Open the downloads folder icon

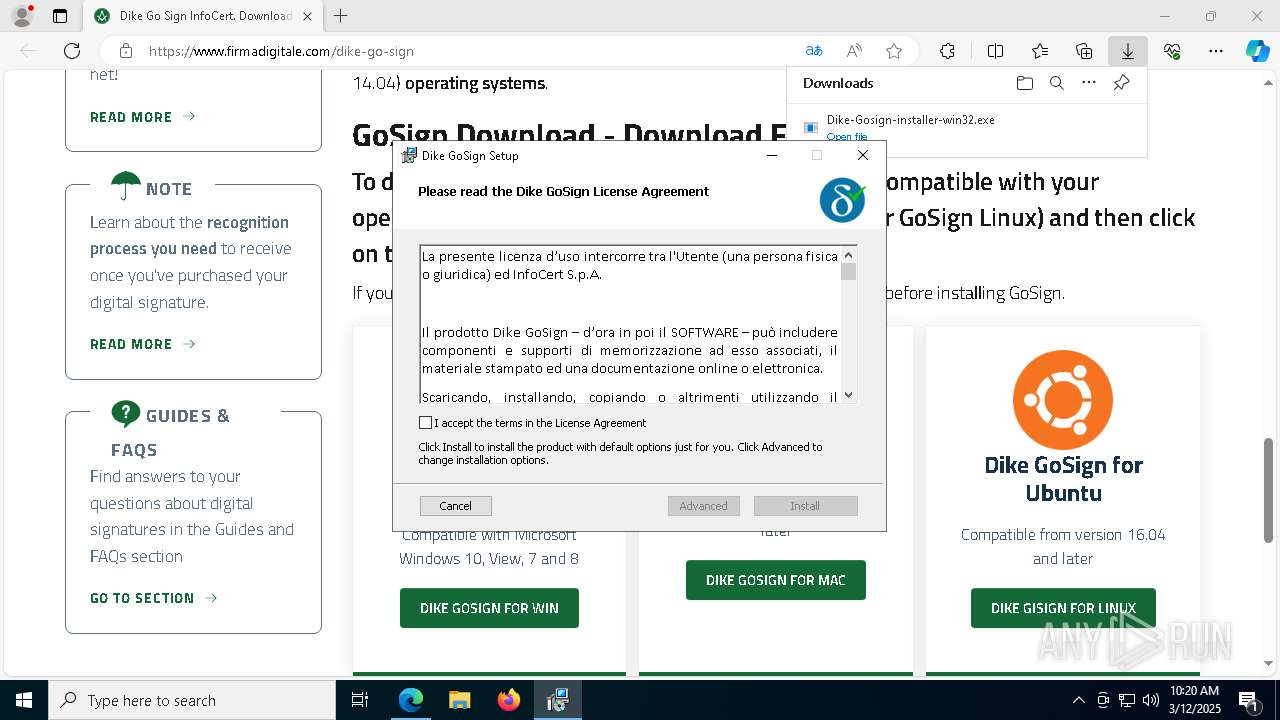click(x=1024, y=83)
